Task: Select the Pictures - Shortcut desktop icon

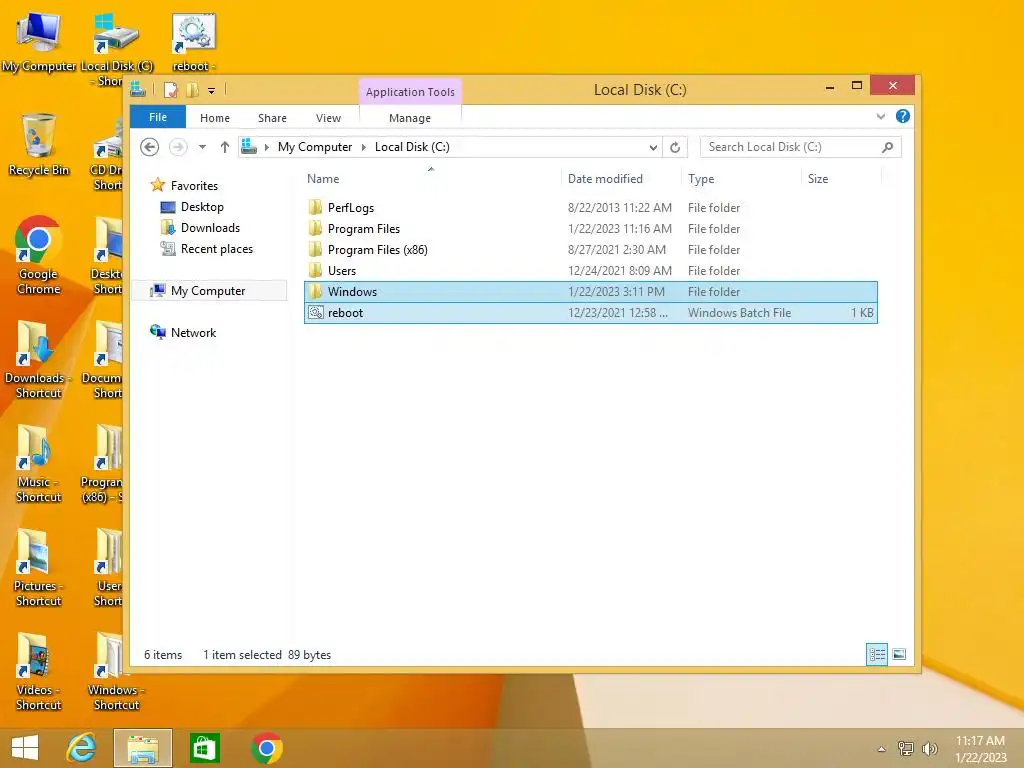Action: tap(39, 567)
